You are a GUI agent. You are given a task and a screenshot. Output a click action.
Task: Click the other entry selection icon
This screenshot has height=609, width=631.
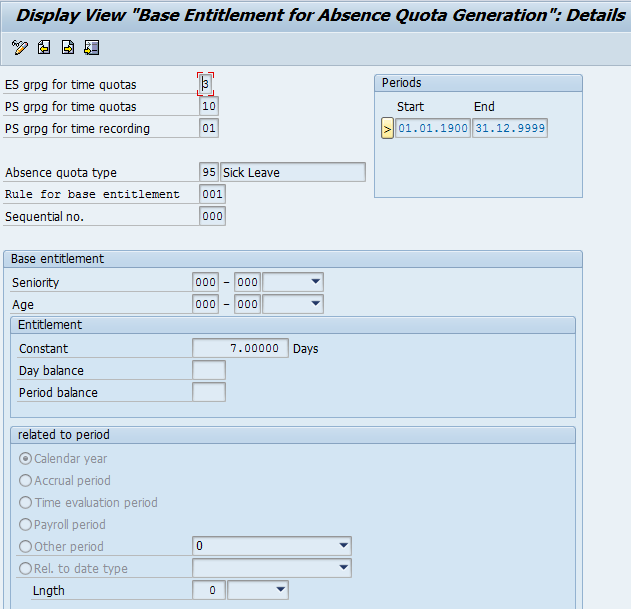click(x=92, y=48)
